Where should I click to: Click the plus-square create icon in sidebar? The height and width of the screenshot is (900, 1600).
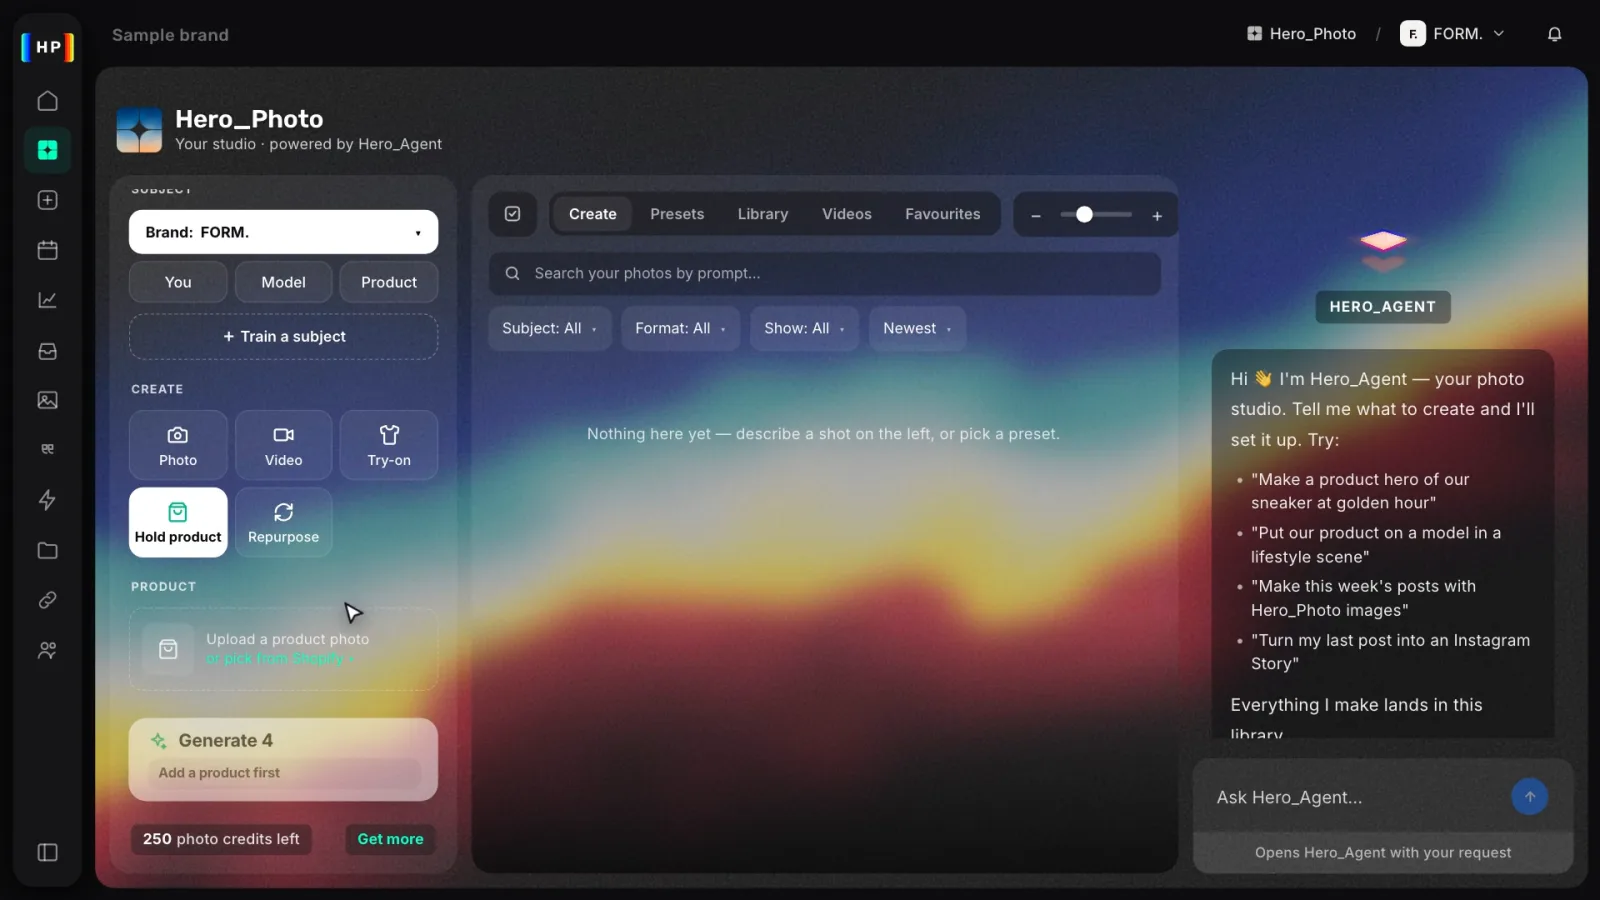[47, 200]
